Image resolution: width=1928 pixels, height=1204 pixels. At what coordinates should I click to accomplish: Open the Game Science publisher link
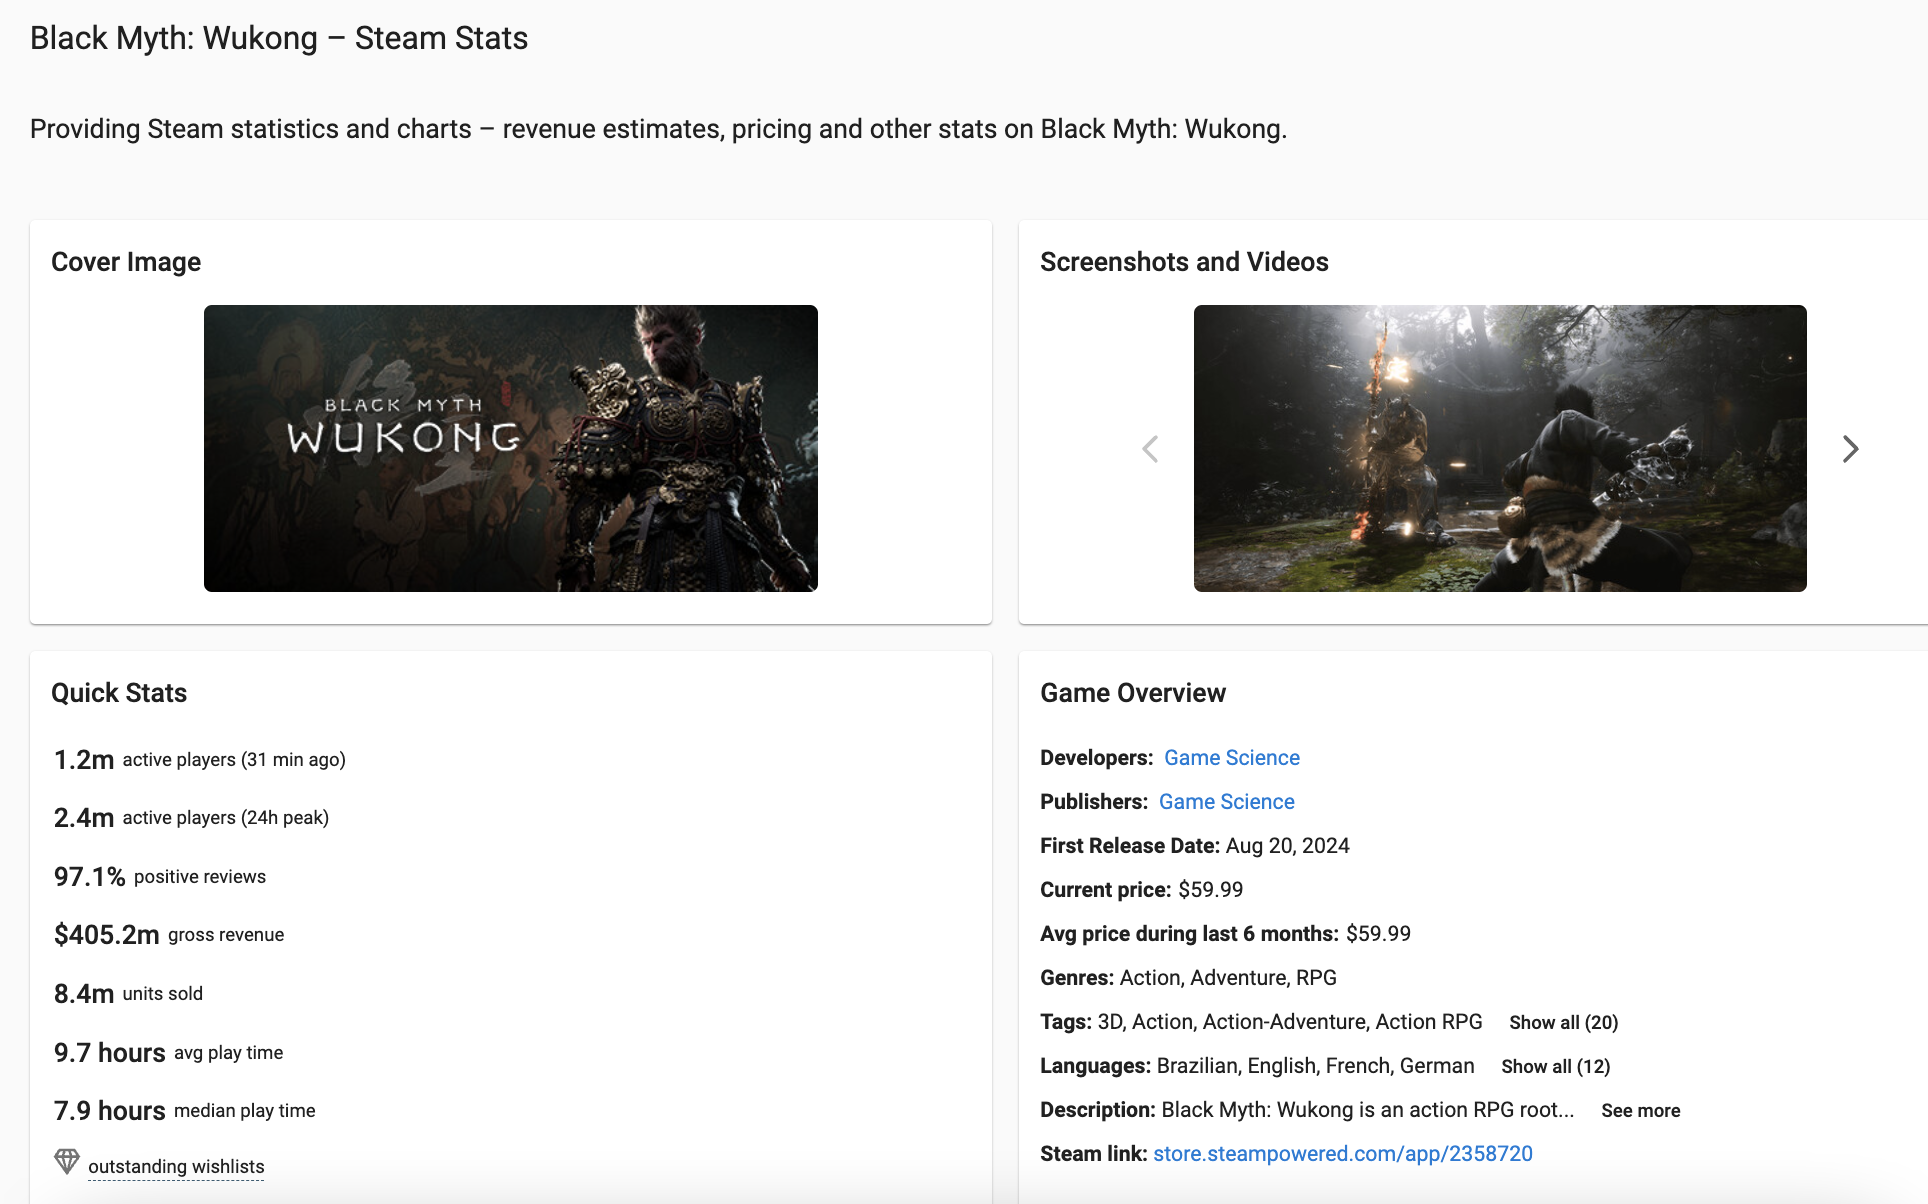point(1226,802)
